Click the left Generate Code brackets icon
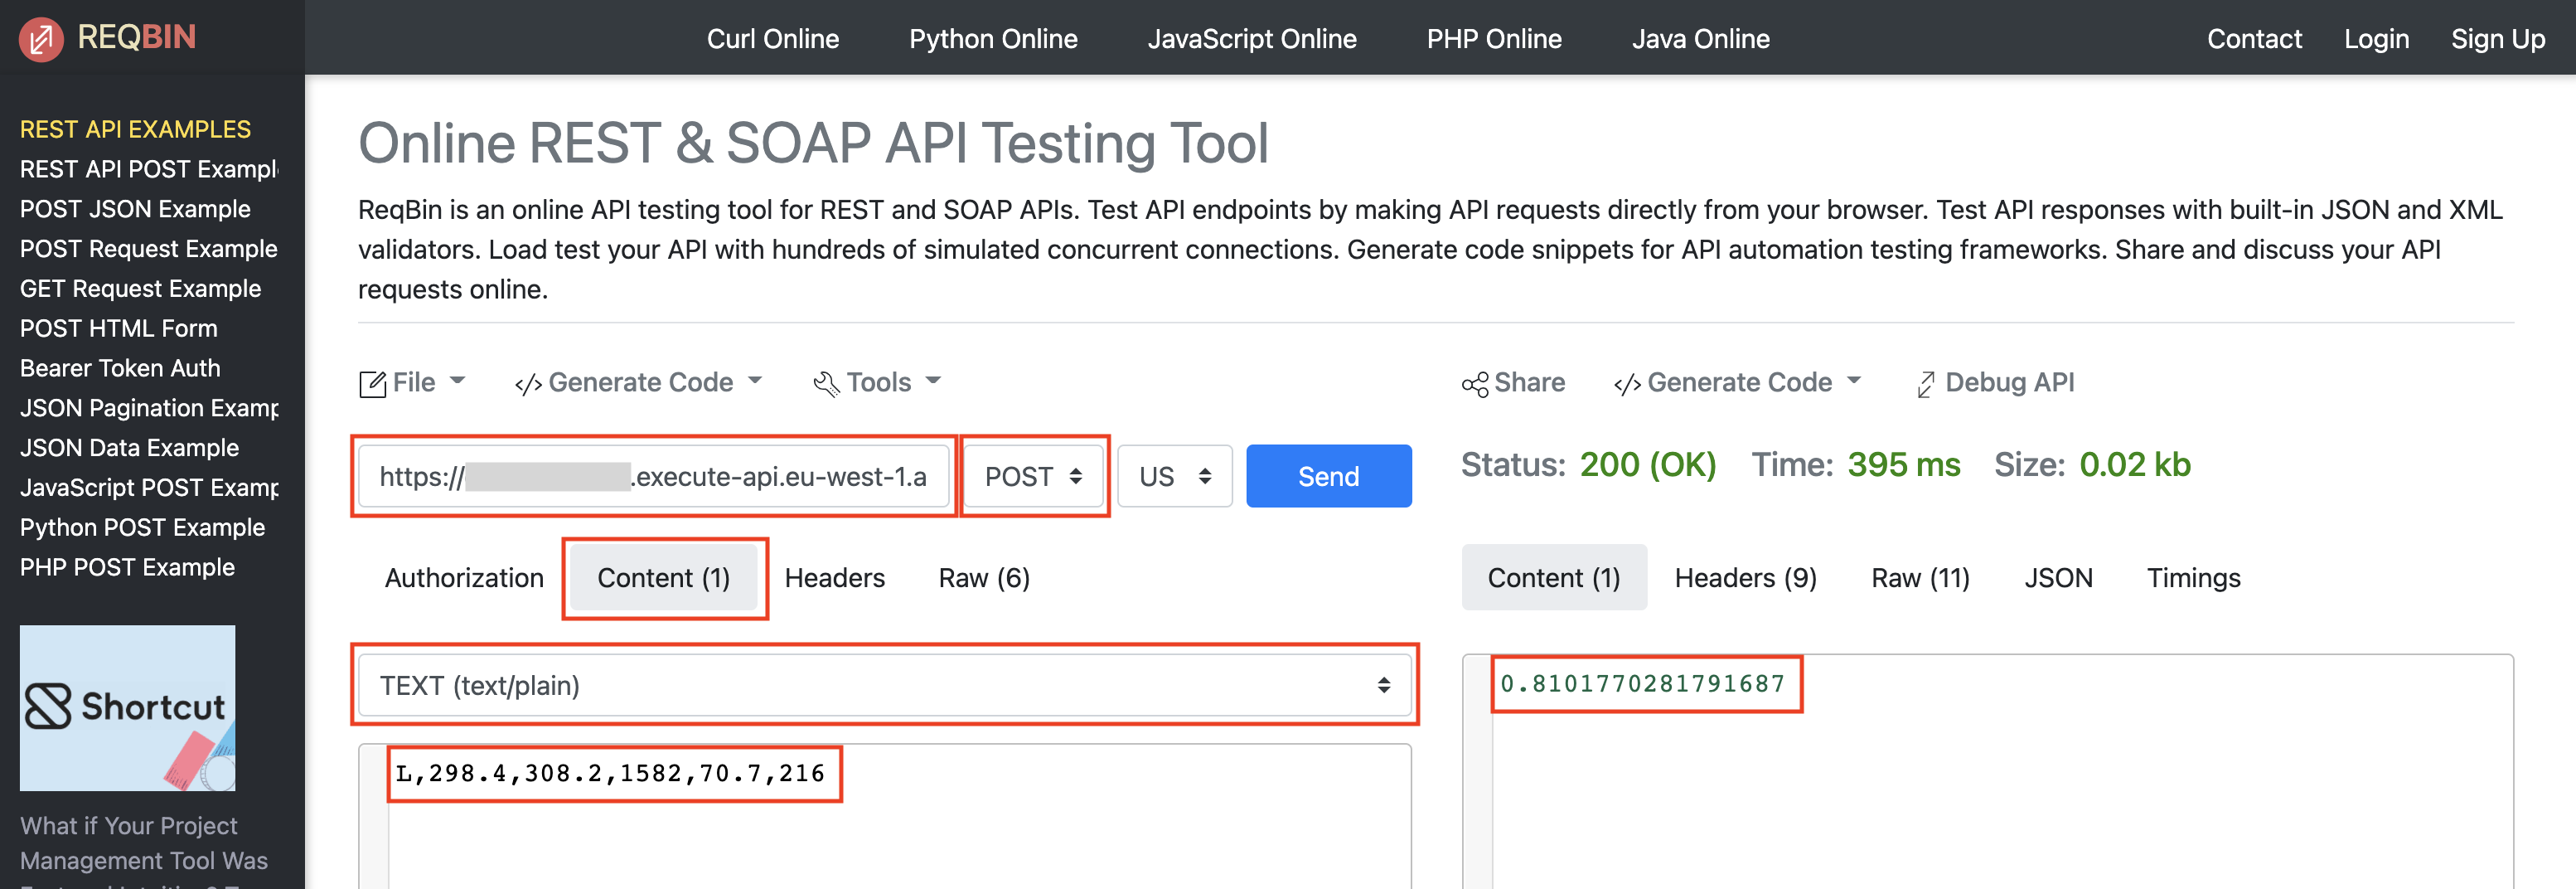Screen dimensions: 2576x889 point(528,384)
